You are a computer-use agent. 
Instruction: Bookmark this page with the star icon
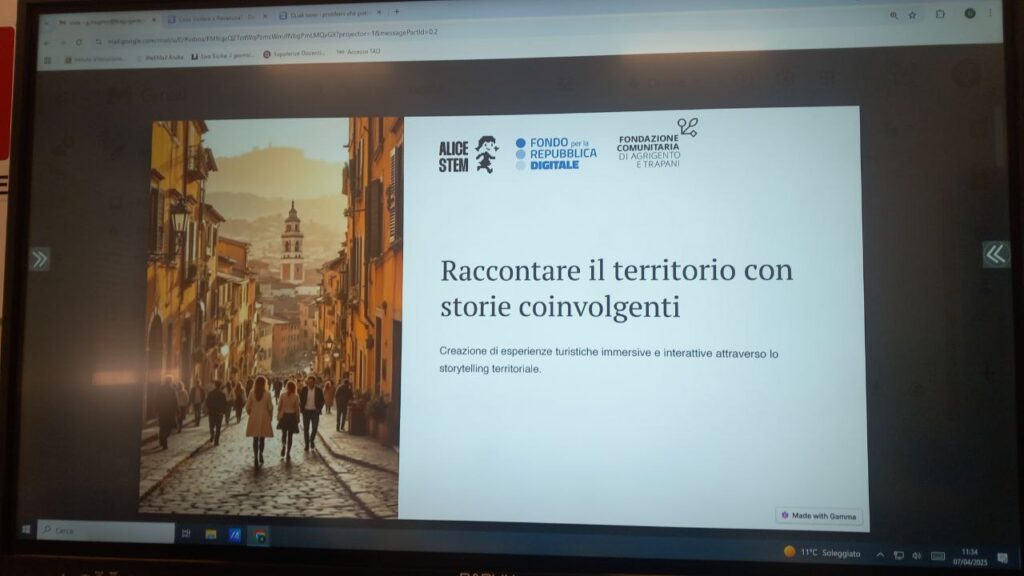912,15
